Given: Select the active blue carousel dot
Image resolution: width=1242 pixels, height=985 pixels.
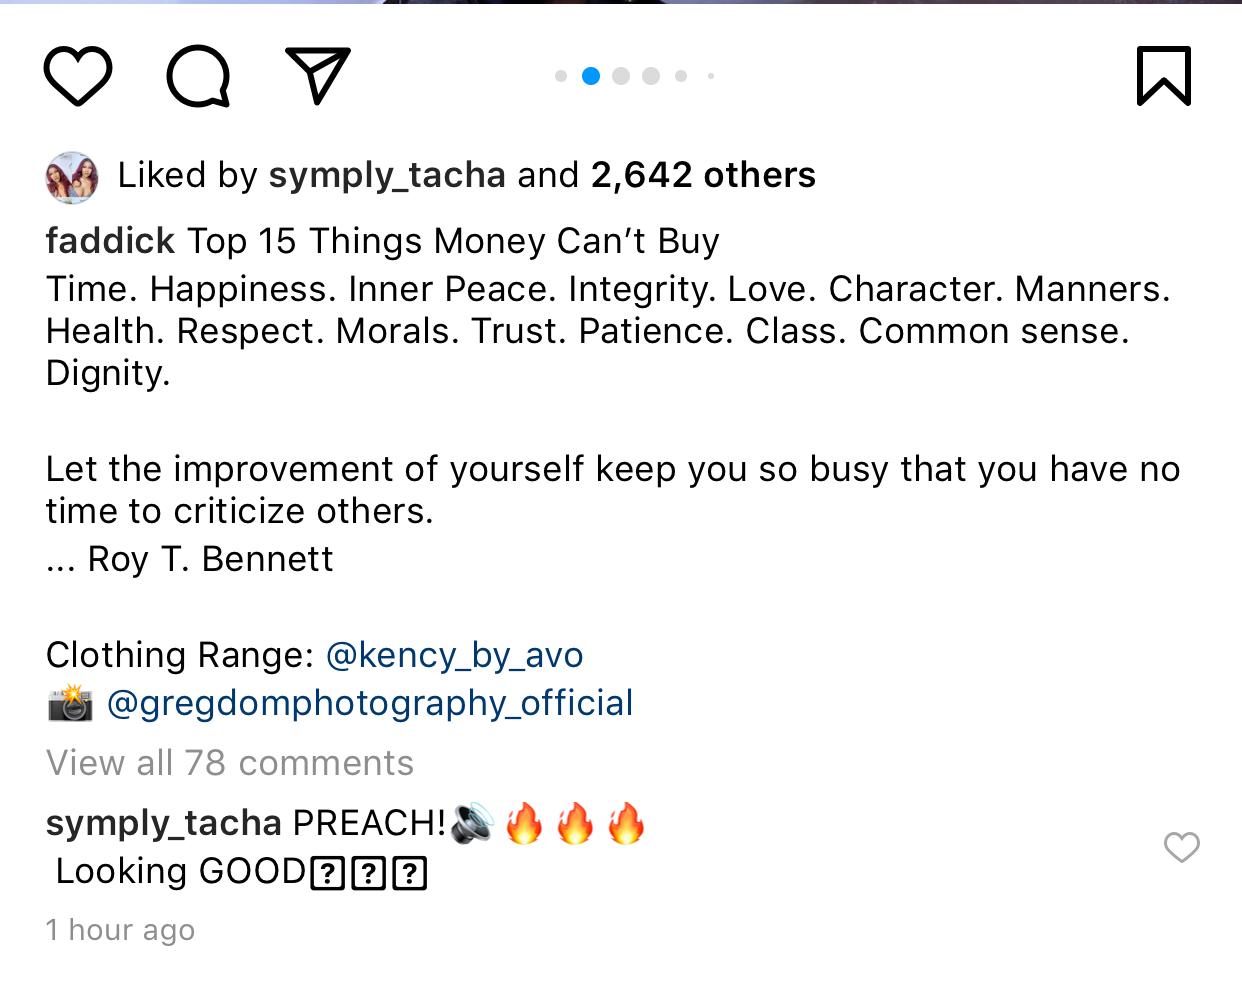Looking at the screenshot, I should pos(591,76).
